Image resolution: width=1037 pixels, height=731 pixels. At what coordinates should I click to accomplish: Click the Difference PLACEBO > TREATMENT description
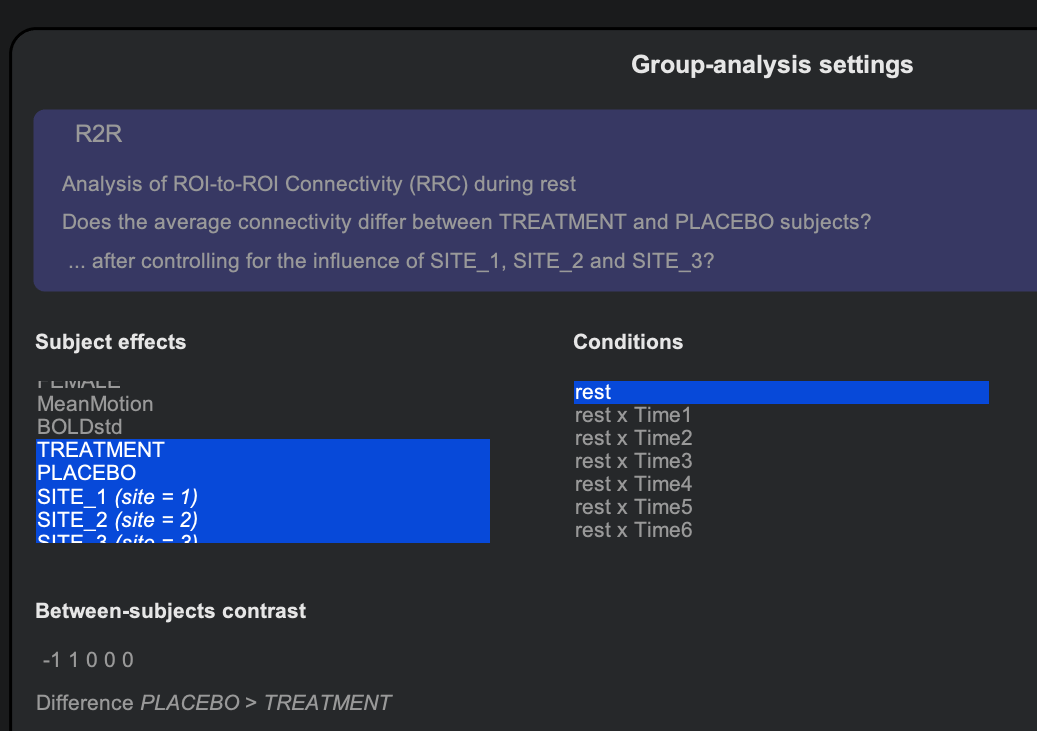tap(213, 703)
